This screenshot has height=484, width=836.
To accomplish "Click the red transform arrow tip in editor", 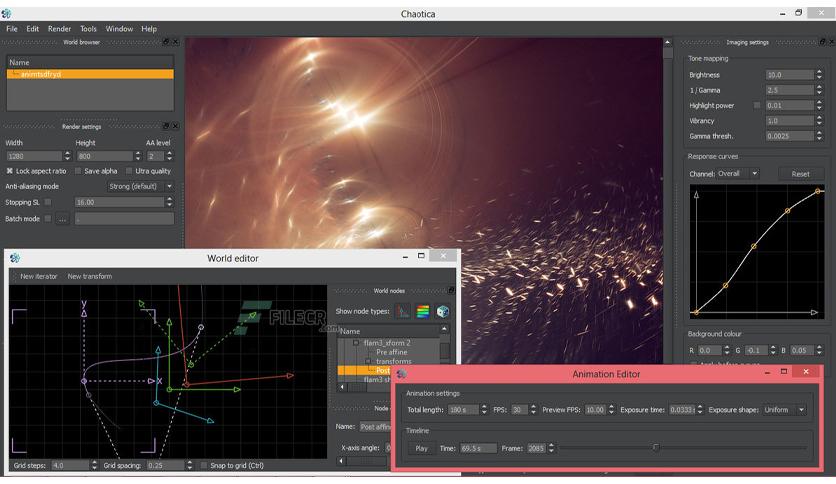I will pyautogui.click(x=290, y=375).
